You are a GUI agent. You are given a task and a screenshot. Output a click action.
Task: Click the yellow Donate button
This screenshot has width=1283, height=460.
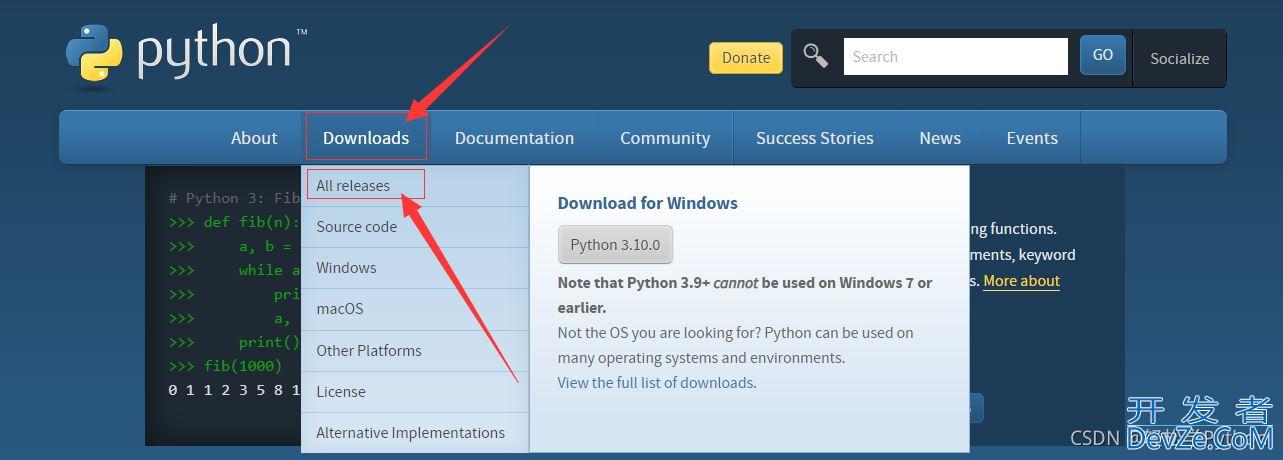[x=746, y=57]
